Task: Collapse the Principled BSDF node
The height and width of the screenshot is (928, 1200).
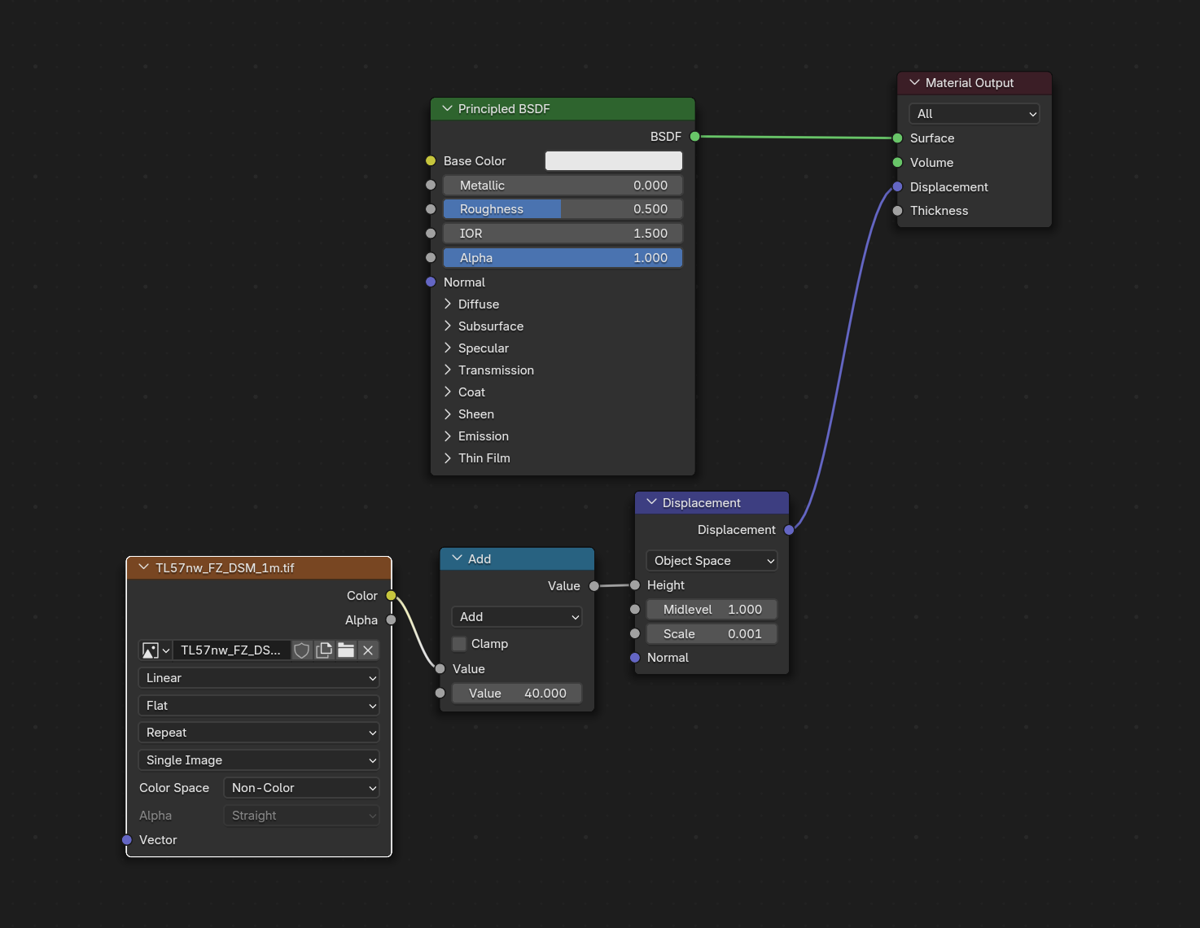Action: pos(447,109)
